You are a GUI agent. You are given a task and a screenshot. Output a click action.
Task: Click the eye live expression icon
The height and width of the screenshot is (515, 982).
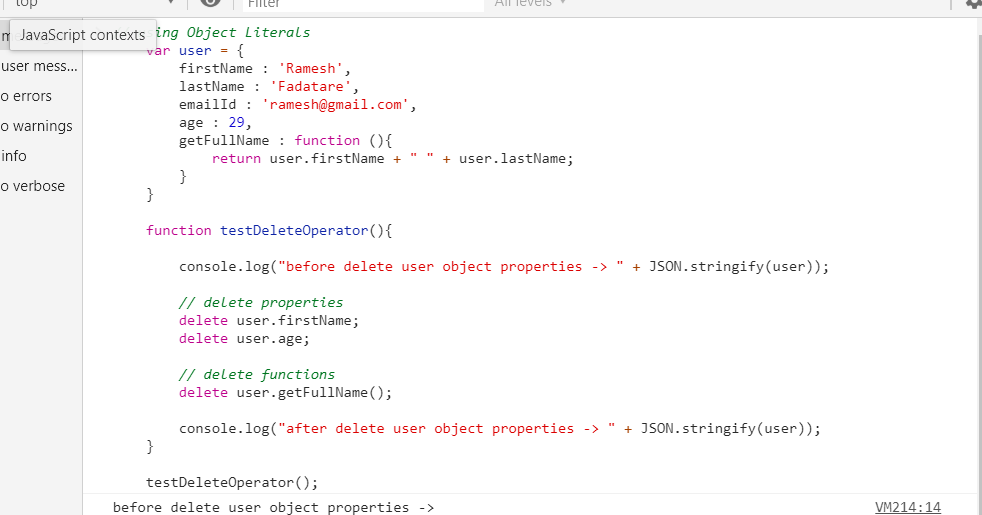pyautogui.click(x=210, y=2)
